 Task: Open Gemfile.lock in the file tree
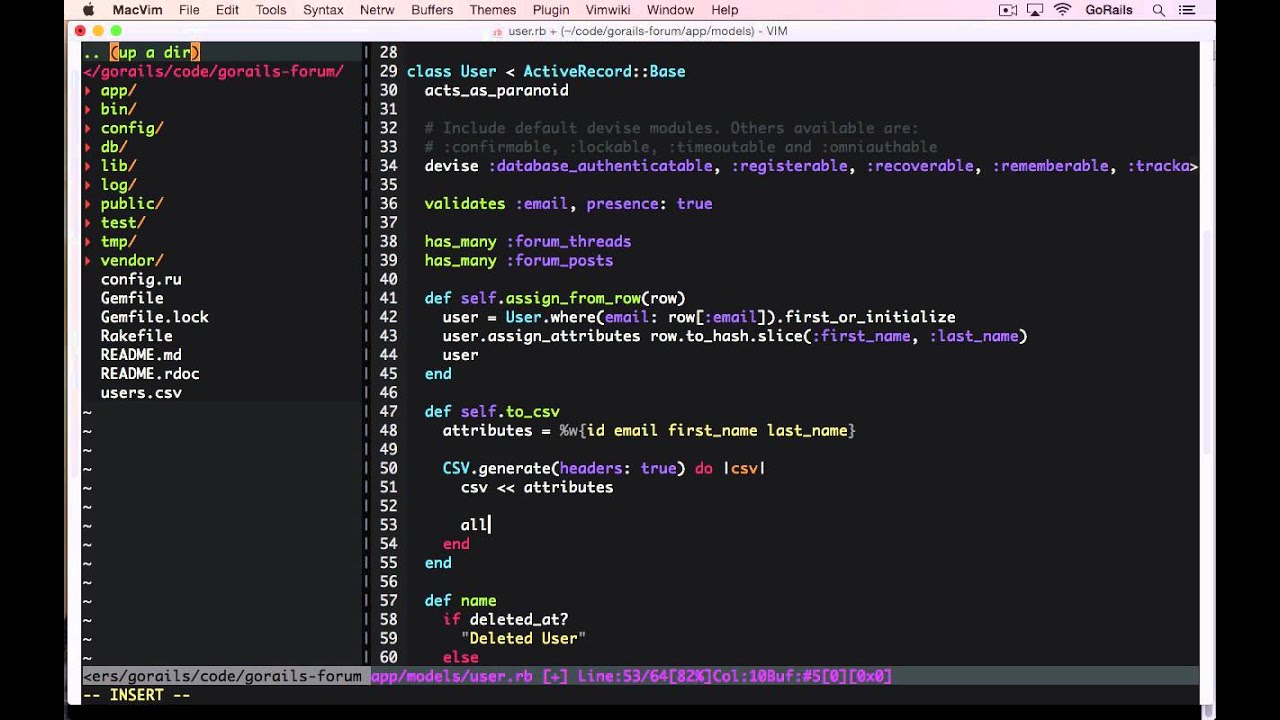coord(155,317)
